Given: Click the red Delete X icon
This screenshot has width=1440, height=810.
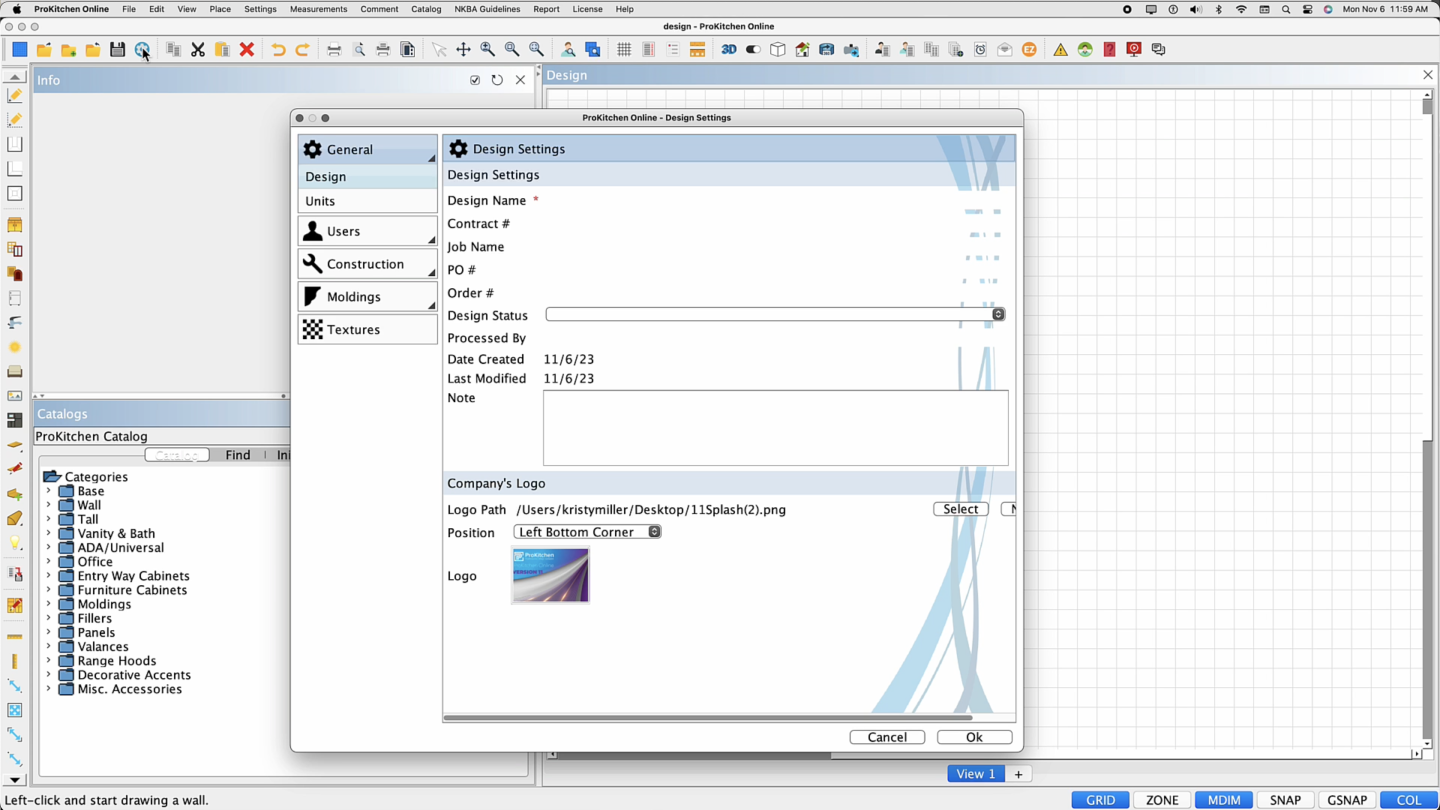Looking at the screenshot, I should click(x=247, y=49).
